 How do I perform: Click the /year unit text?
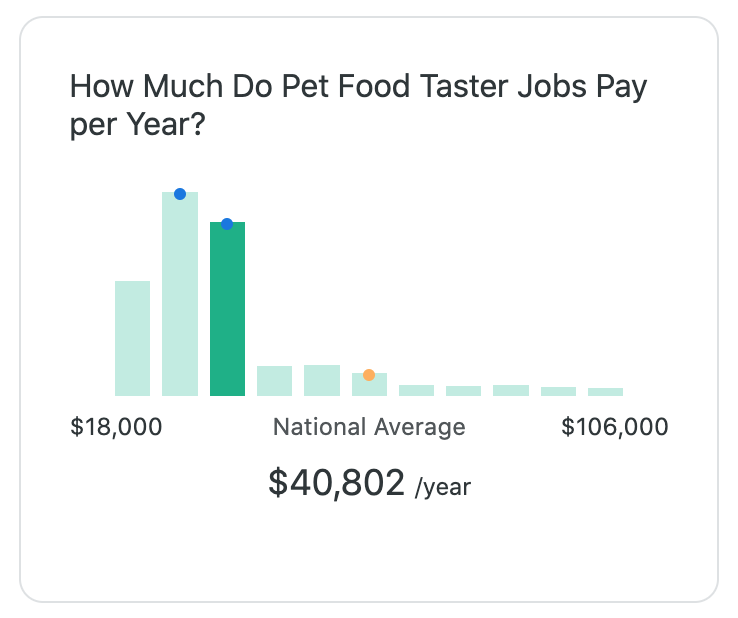tap(443, 487)
